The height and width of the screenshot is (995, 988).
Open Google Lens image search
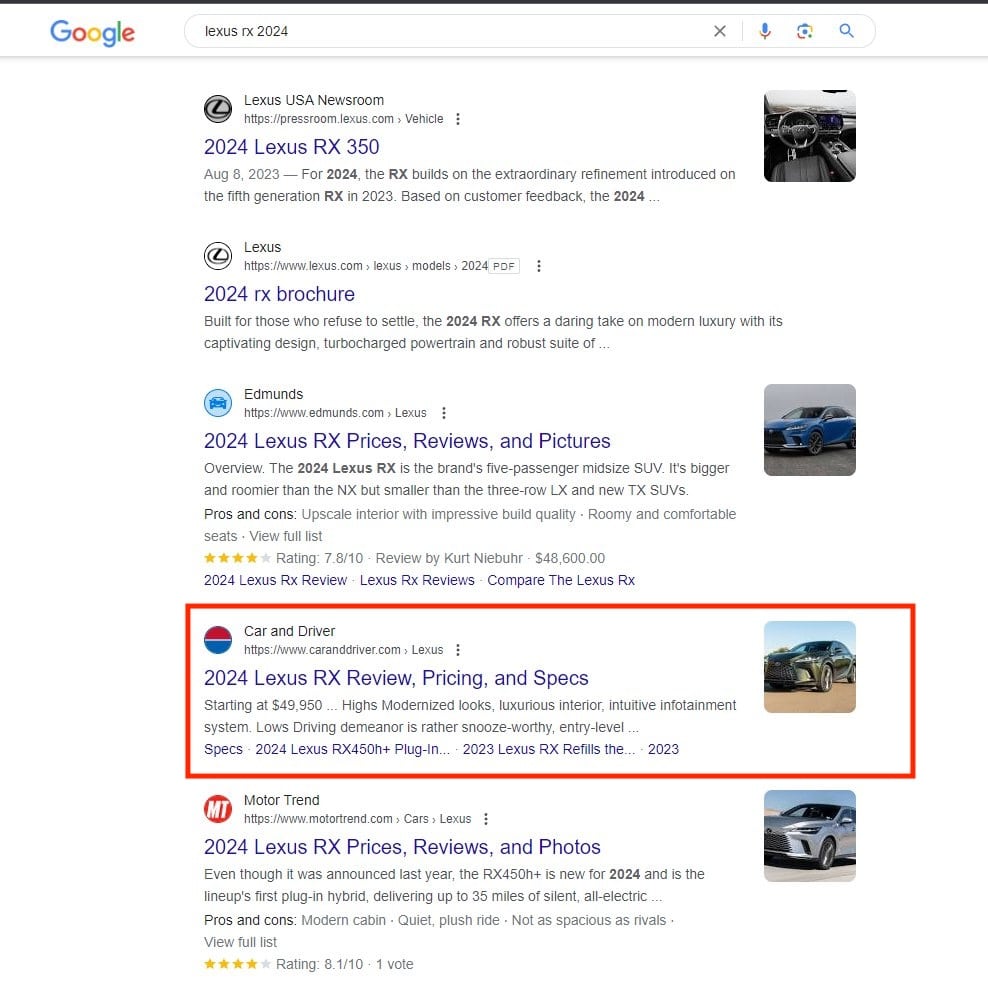pos(805,31)
